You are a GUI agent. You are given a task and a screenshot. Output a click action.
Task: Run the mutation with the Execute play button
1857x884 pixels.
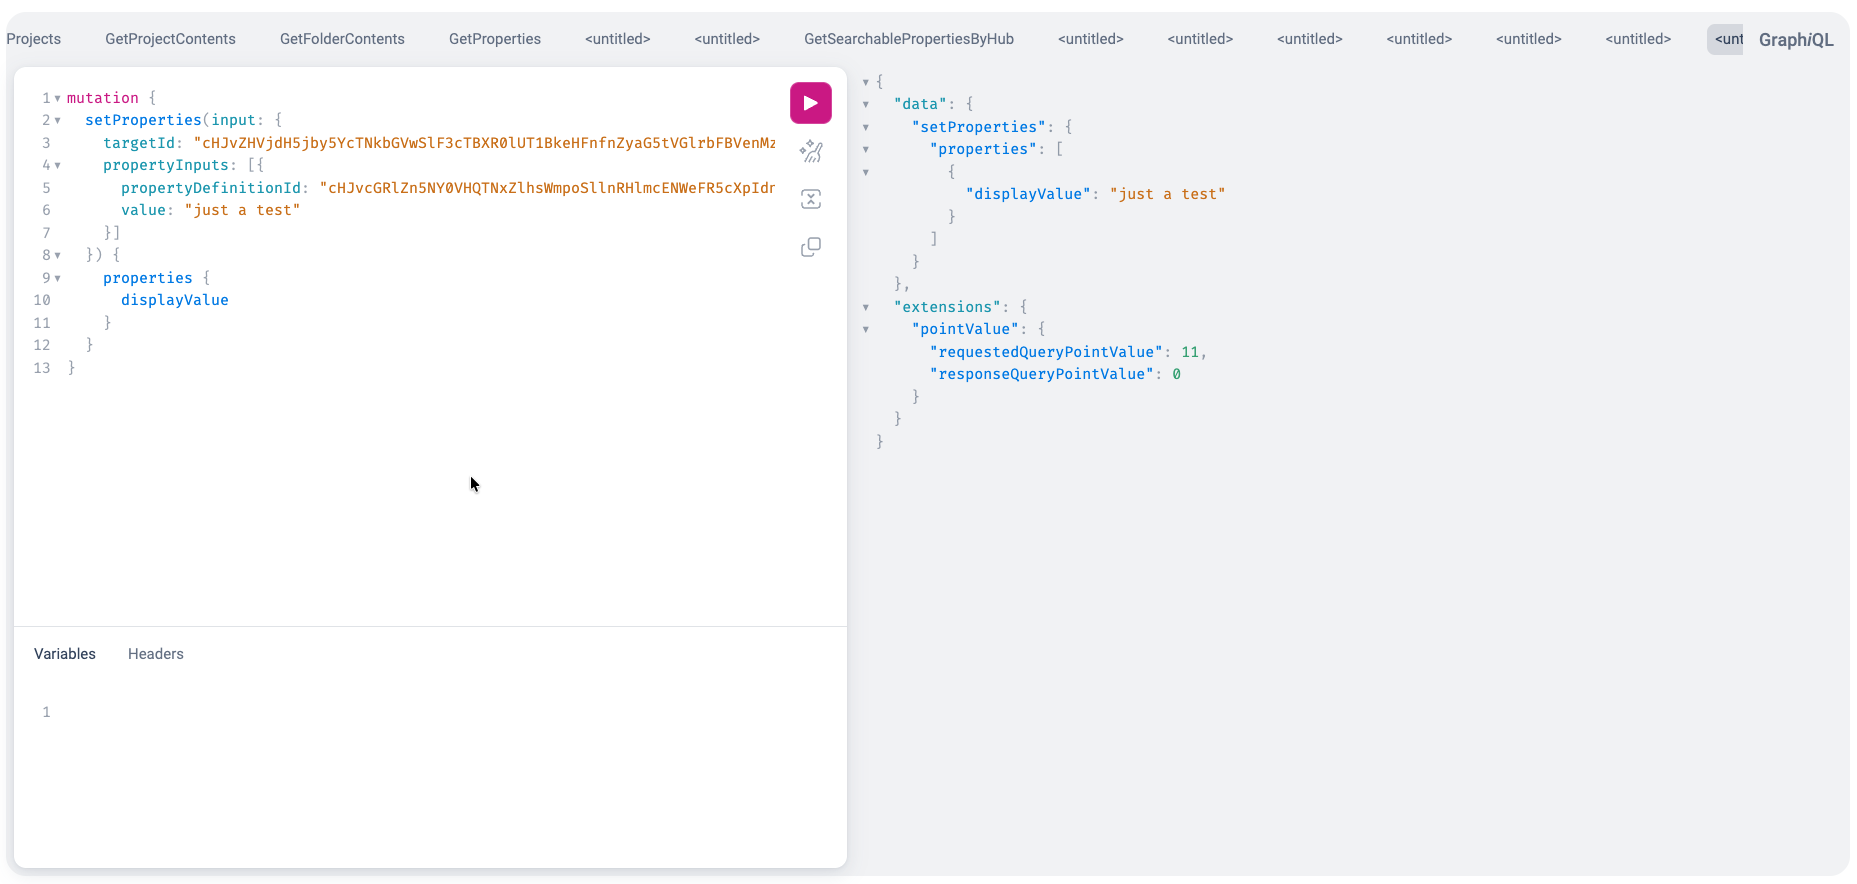click(x=810, y=103)
